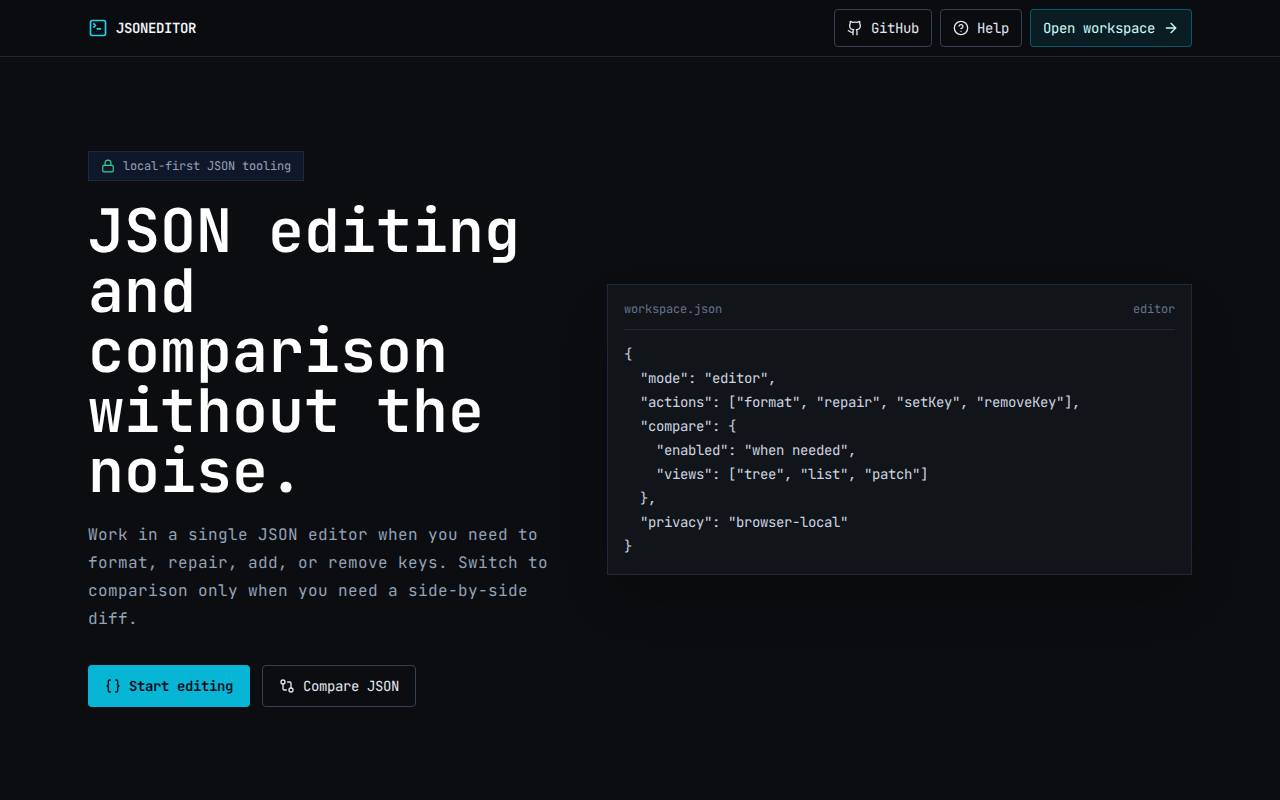Viewport: 1280px width, 800px height.
Task: Click the main headline 'JSON editing'
Action: pos(304,232)
